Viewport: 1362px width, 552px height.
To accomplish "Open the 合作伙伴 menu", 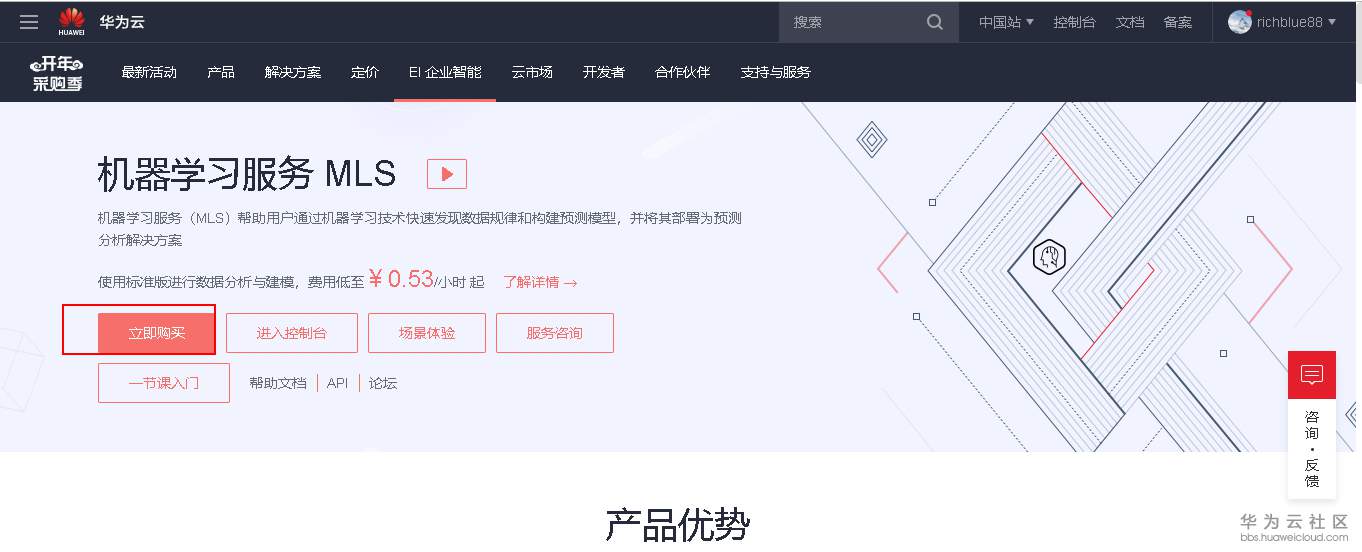I will click(683, 72).
